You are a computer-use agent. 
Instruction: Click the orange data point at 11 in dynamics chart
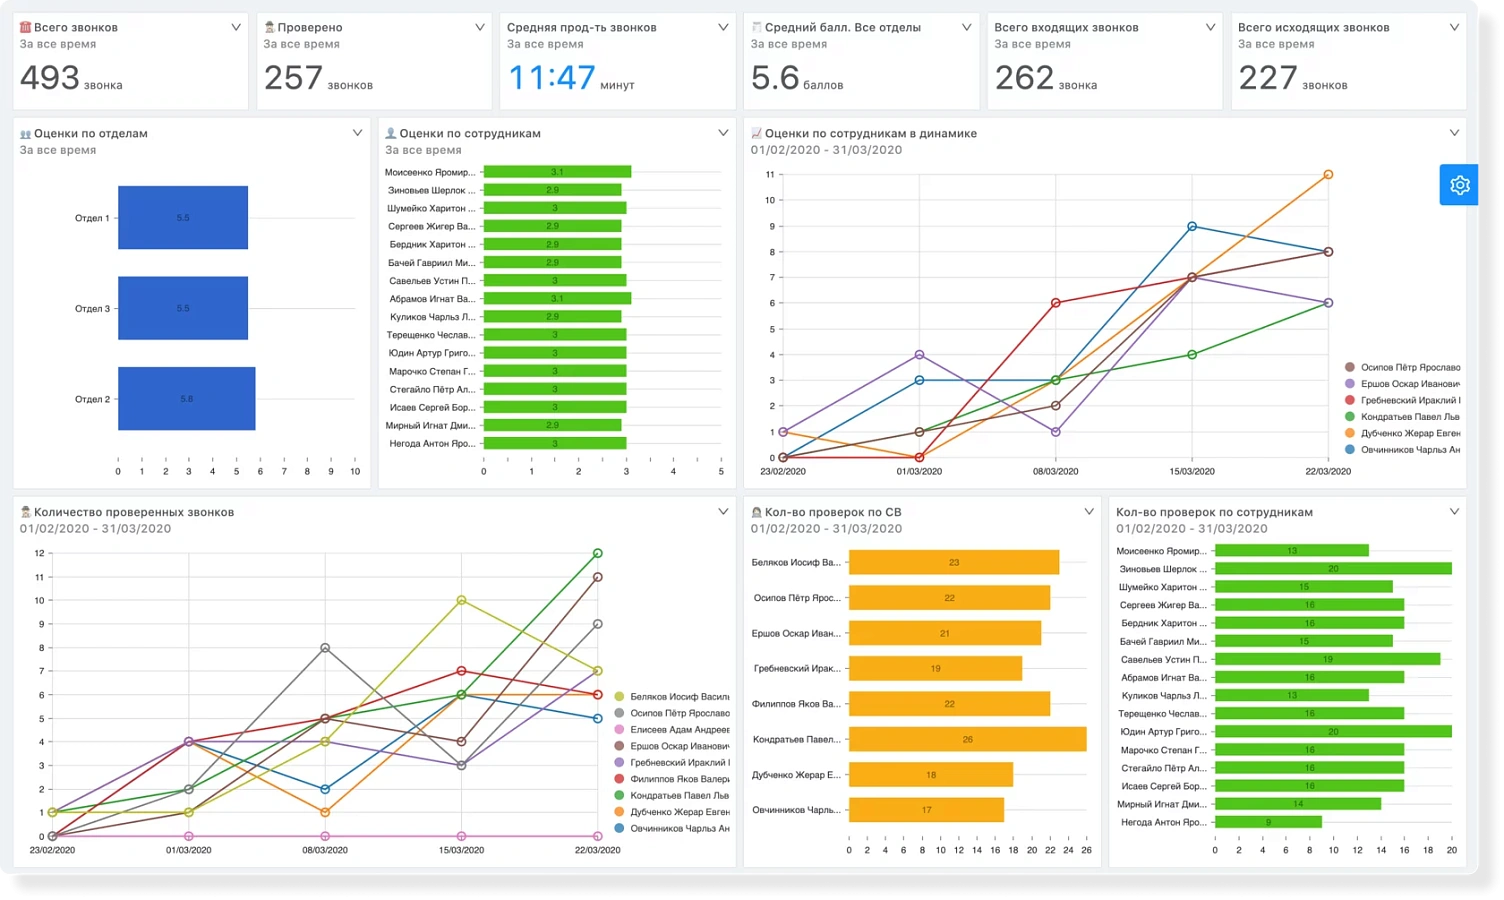pyautogui.click(x=1328, y=175)
